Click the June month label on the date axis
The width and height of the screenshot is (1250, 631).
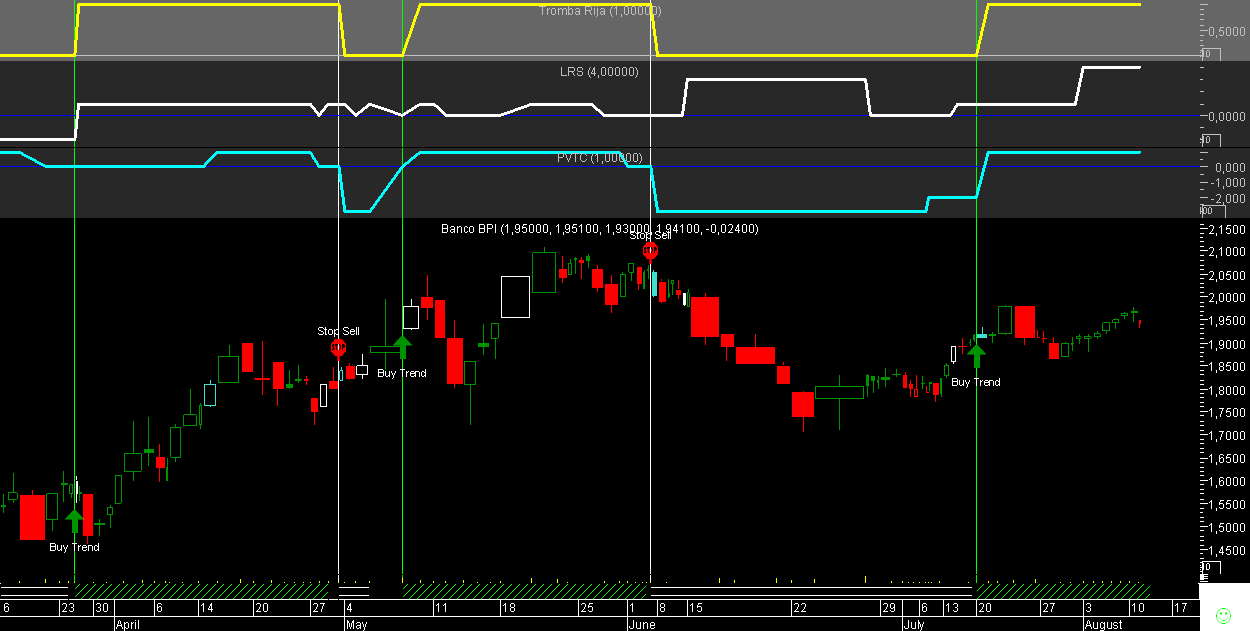[x=641, y=624]
